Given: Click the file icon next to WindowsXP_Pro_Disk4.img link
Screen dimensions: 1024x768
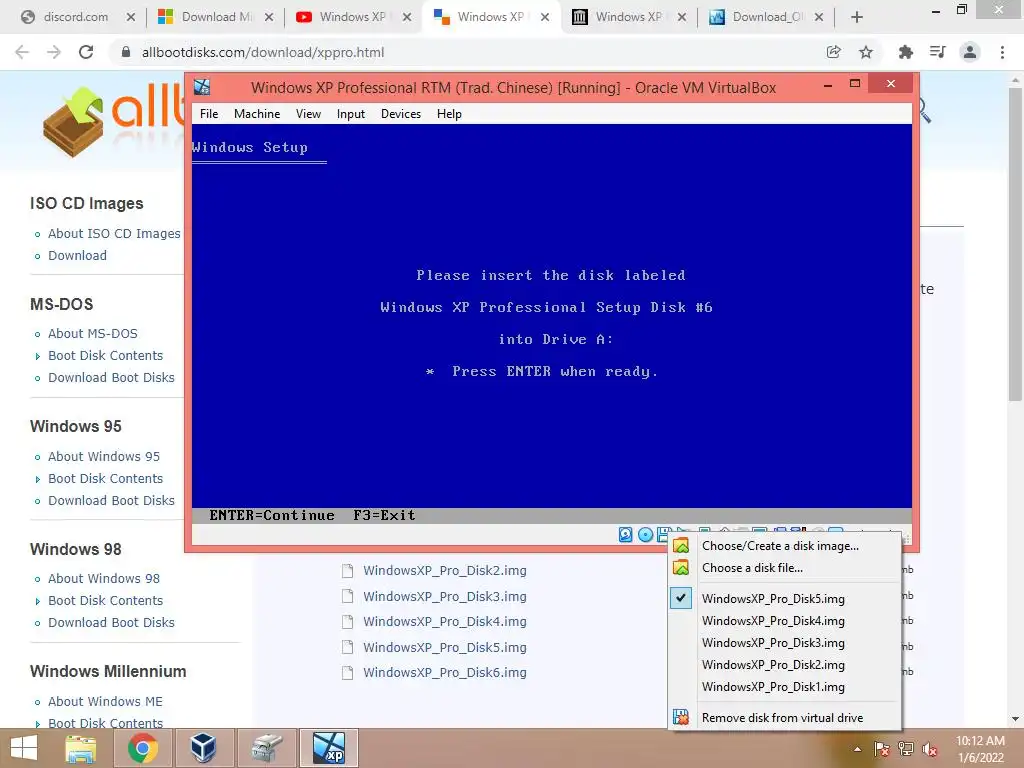Looking at the screenshot, I should click(347, 622).
